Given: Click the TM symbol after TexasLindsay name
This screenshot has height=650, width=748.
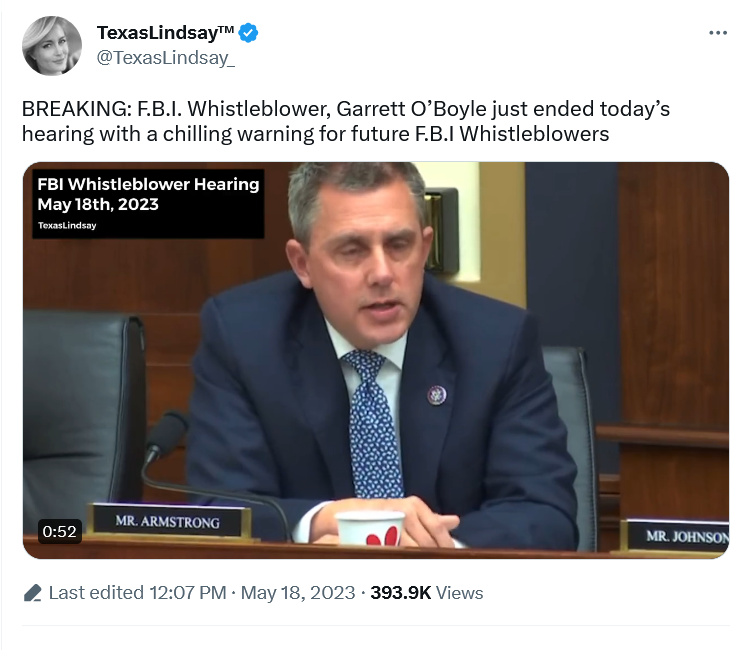Looking at the screenshot, I should click(227, 30).
